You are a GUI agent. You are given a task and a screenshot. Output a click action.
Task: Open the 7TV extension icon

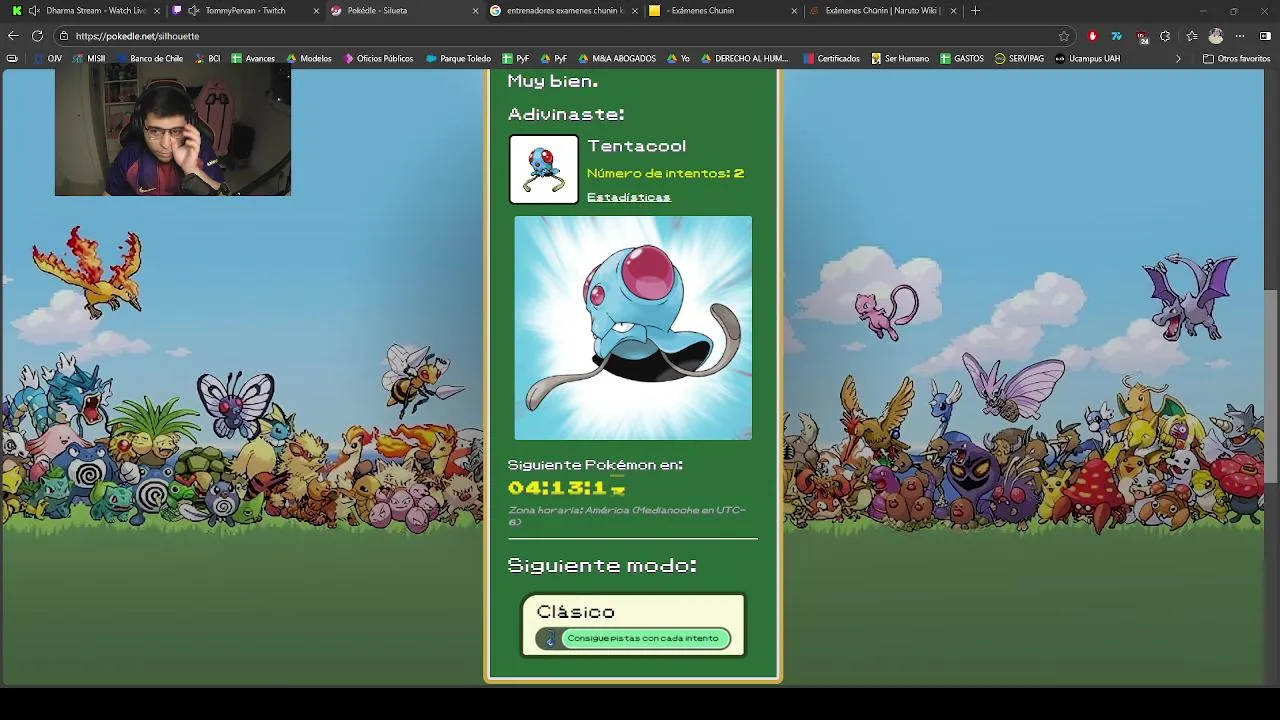[x=1117, y=36]
